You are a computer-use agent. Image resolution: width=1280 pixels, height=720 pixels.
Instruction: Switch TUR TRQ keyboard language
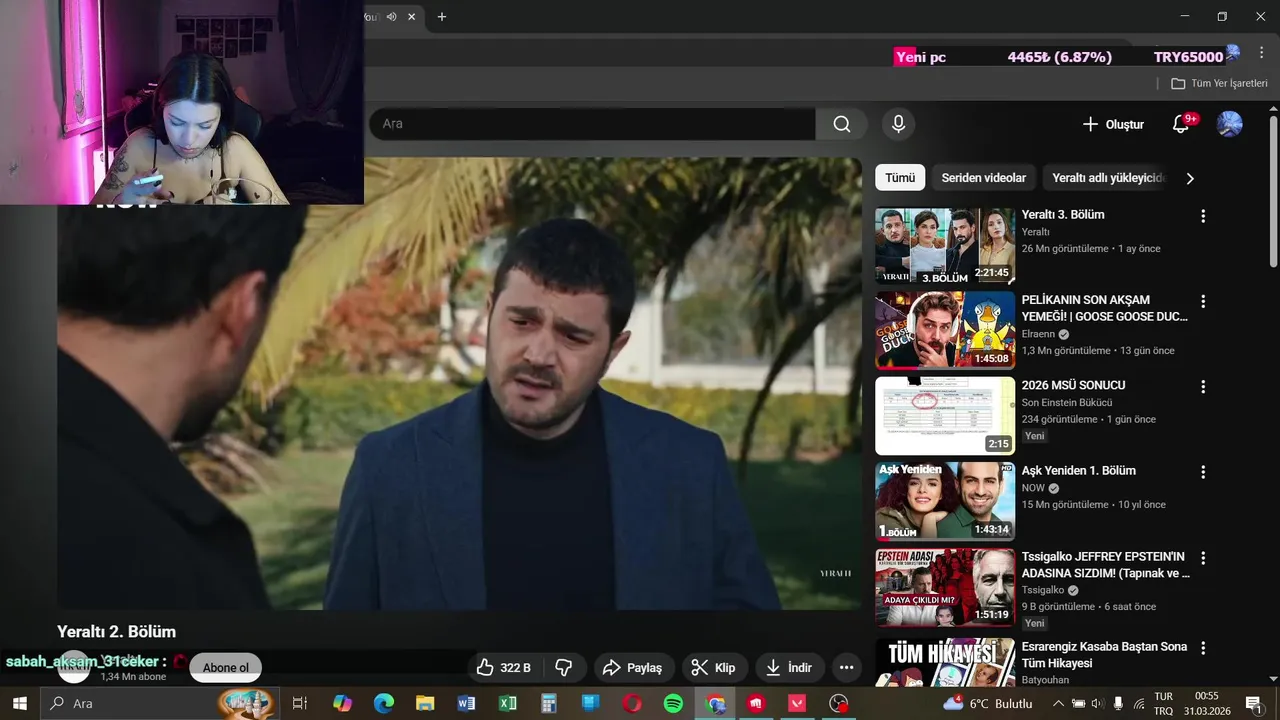click(x=1163, y=703)
